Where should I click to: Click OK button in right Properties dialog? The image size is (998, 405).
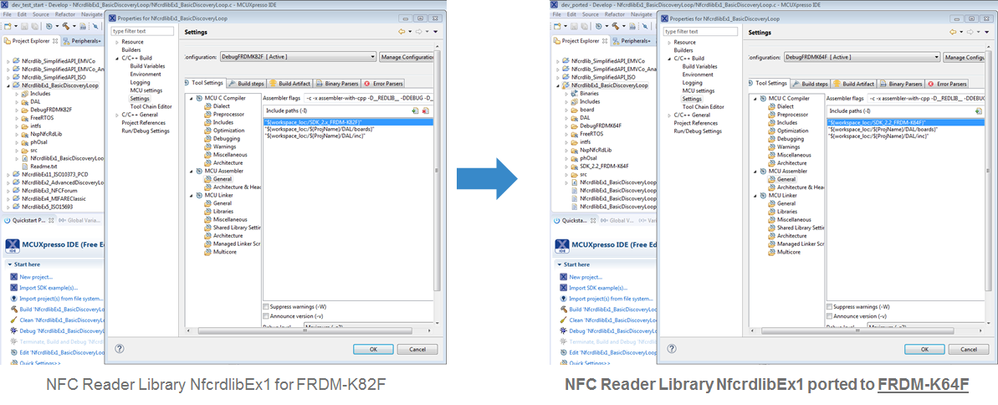click(924, 349)
